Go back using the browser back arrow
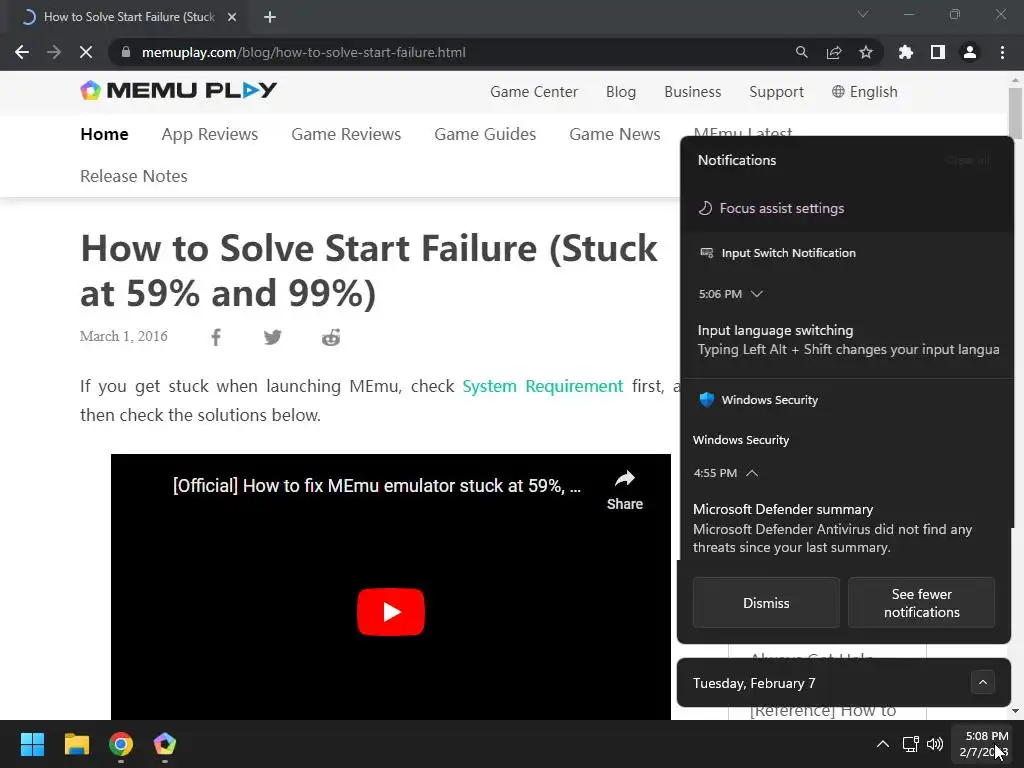The height and width of the screenshot is (768, 1024). coord(22,52)
